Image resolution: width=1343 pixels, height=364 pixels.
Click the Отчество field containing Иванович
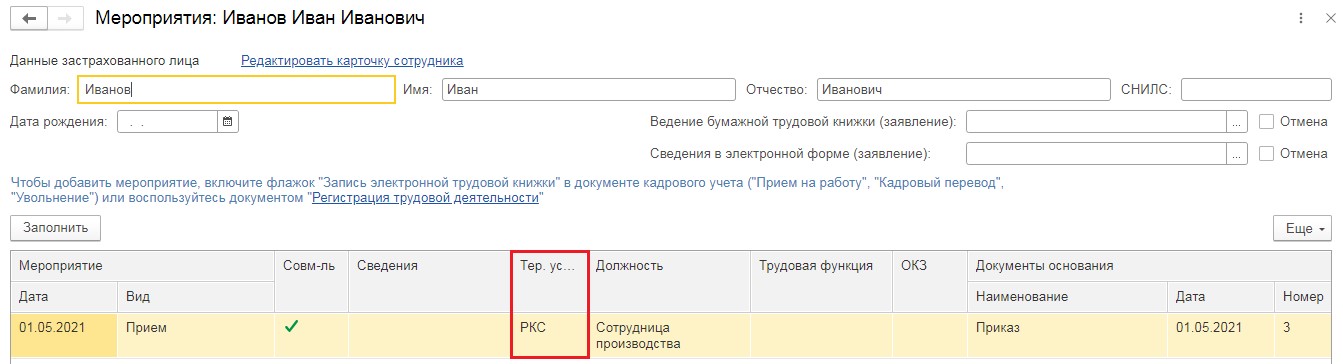[963, 90]
